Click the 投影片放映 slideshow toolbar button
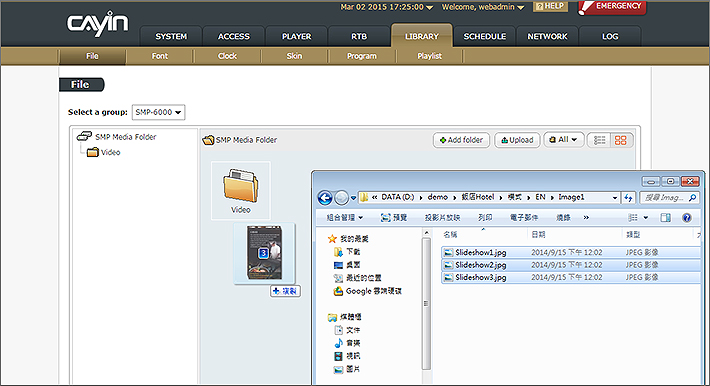Viewport: 710px width, 386px height. coord(442,217)
